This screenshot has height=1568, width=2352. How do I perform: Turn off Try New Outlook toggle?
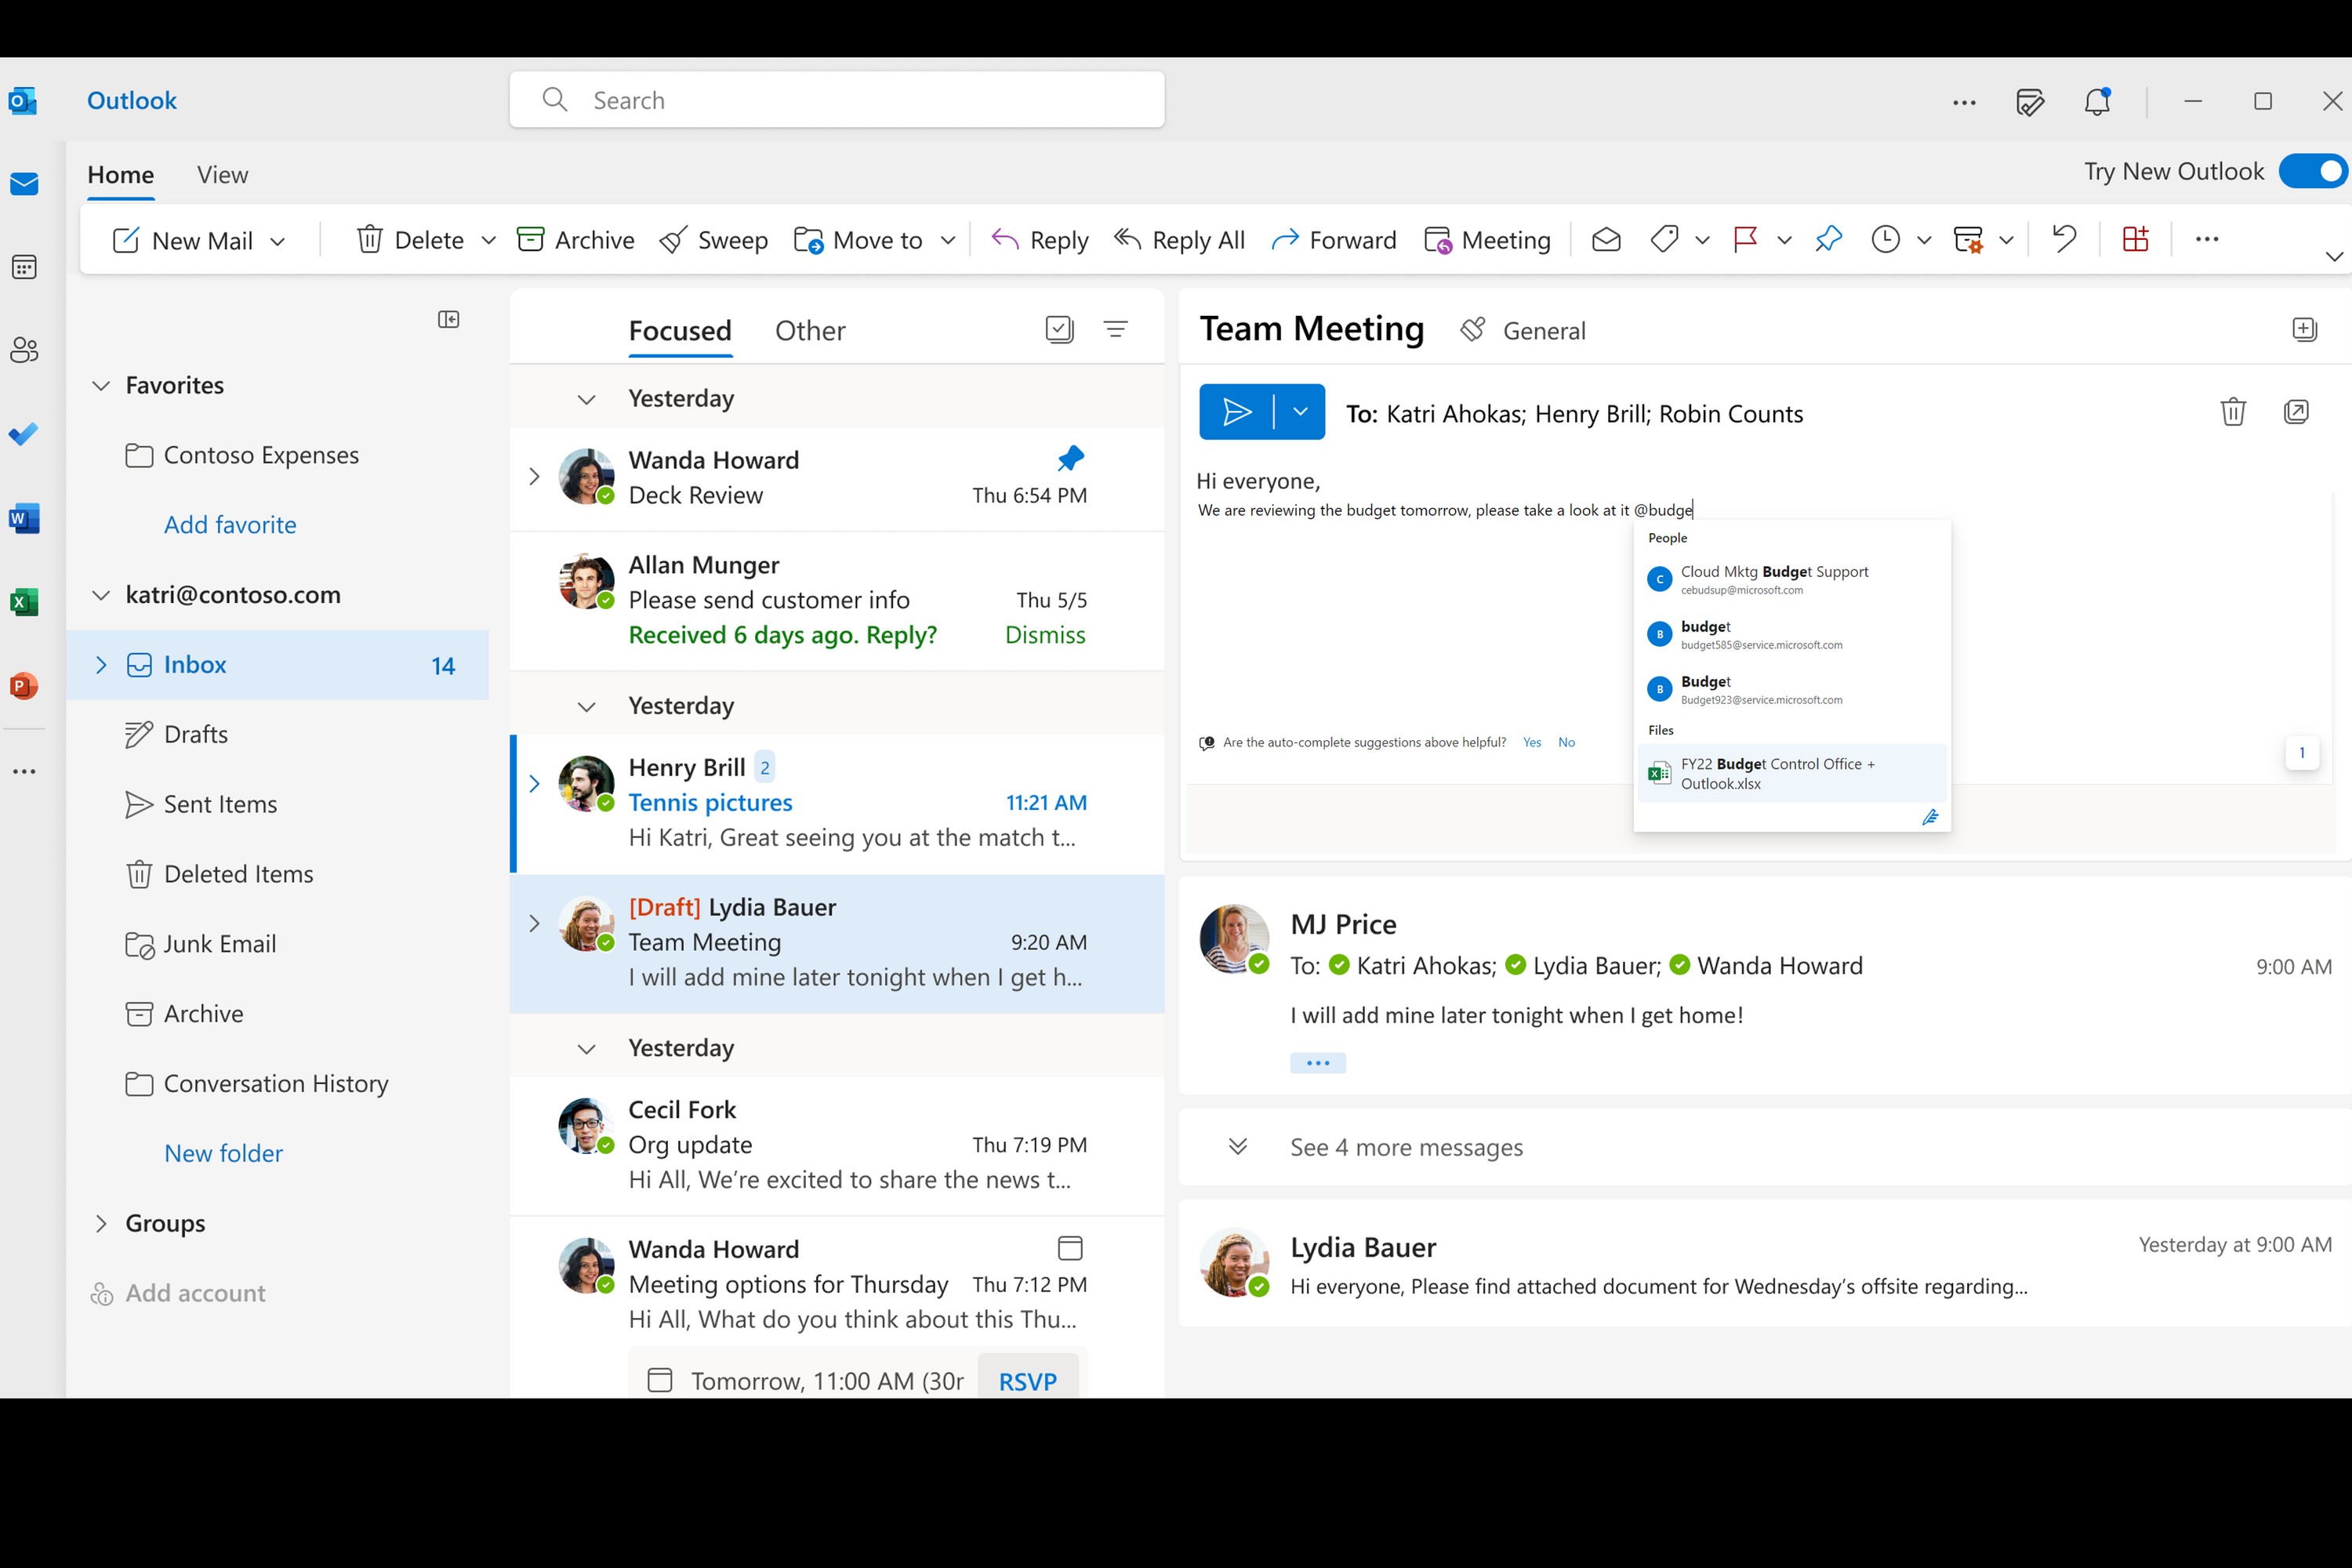(2312, 171)
